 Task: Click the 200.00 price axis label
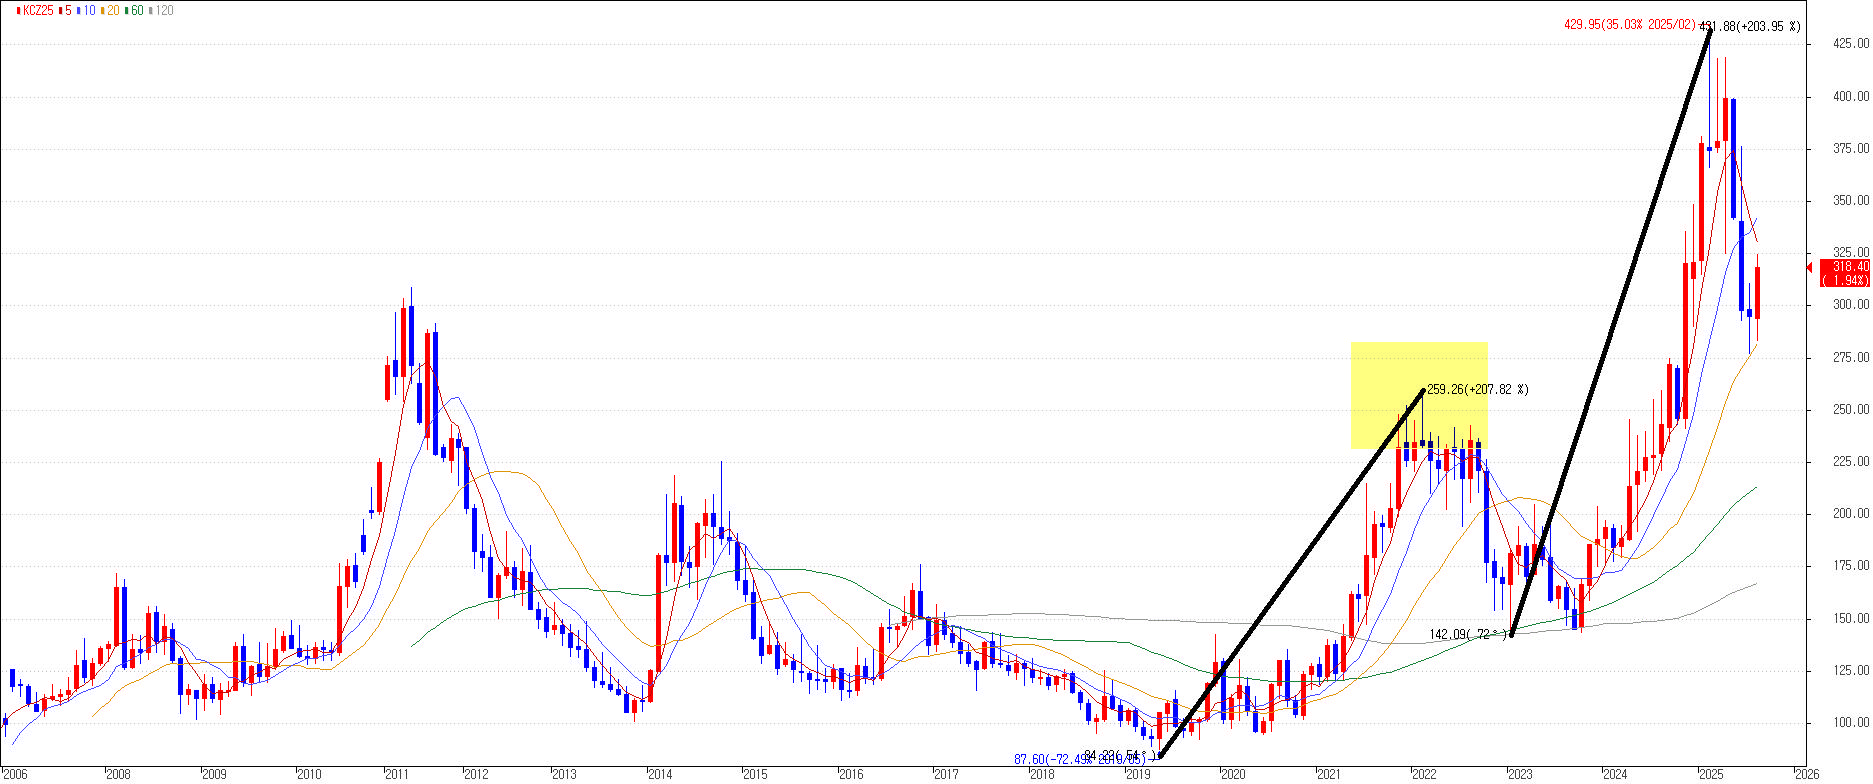click(x=1850, y=514)
